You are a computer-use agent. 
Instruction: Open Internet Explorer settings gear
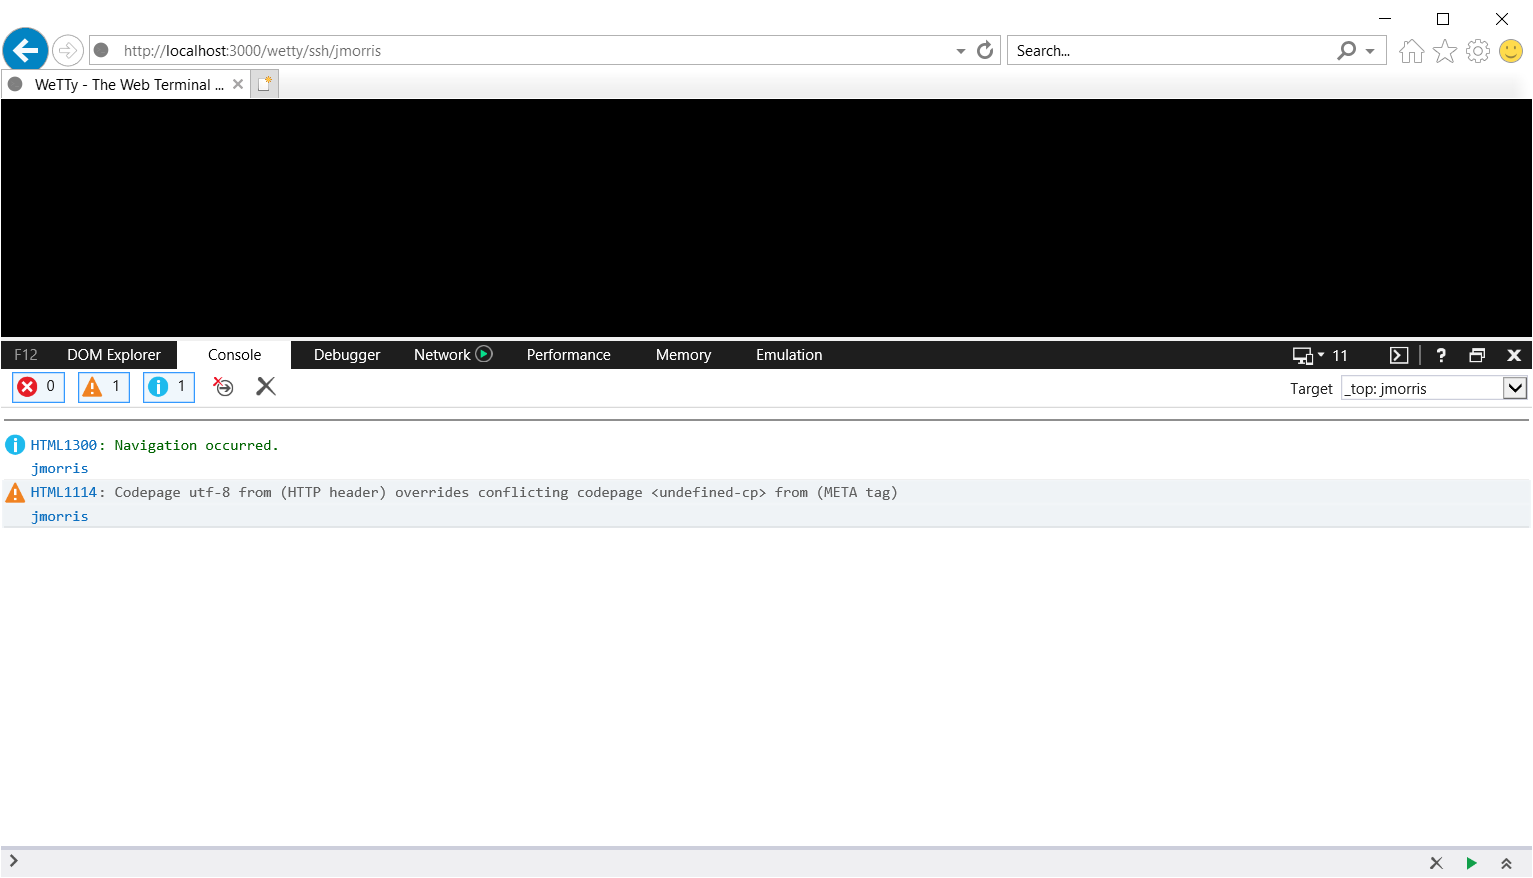tap(1478, 50)
